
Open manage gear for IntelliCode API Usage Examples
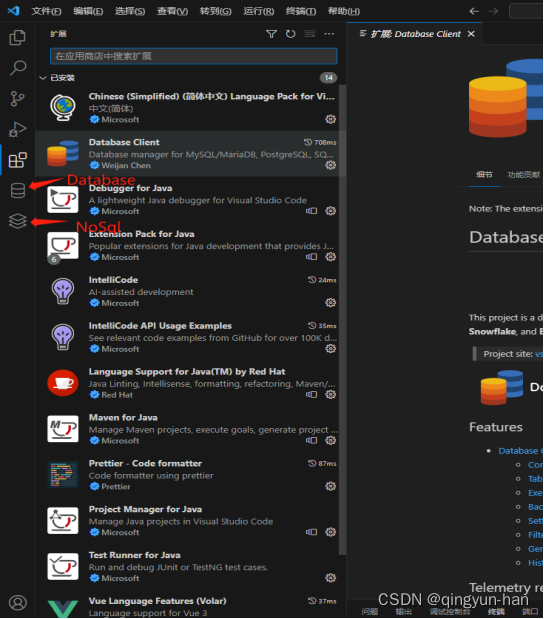click(x=330, y=349)
